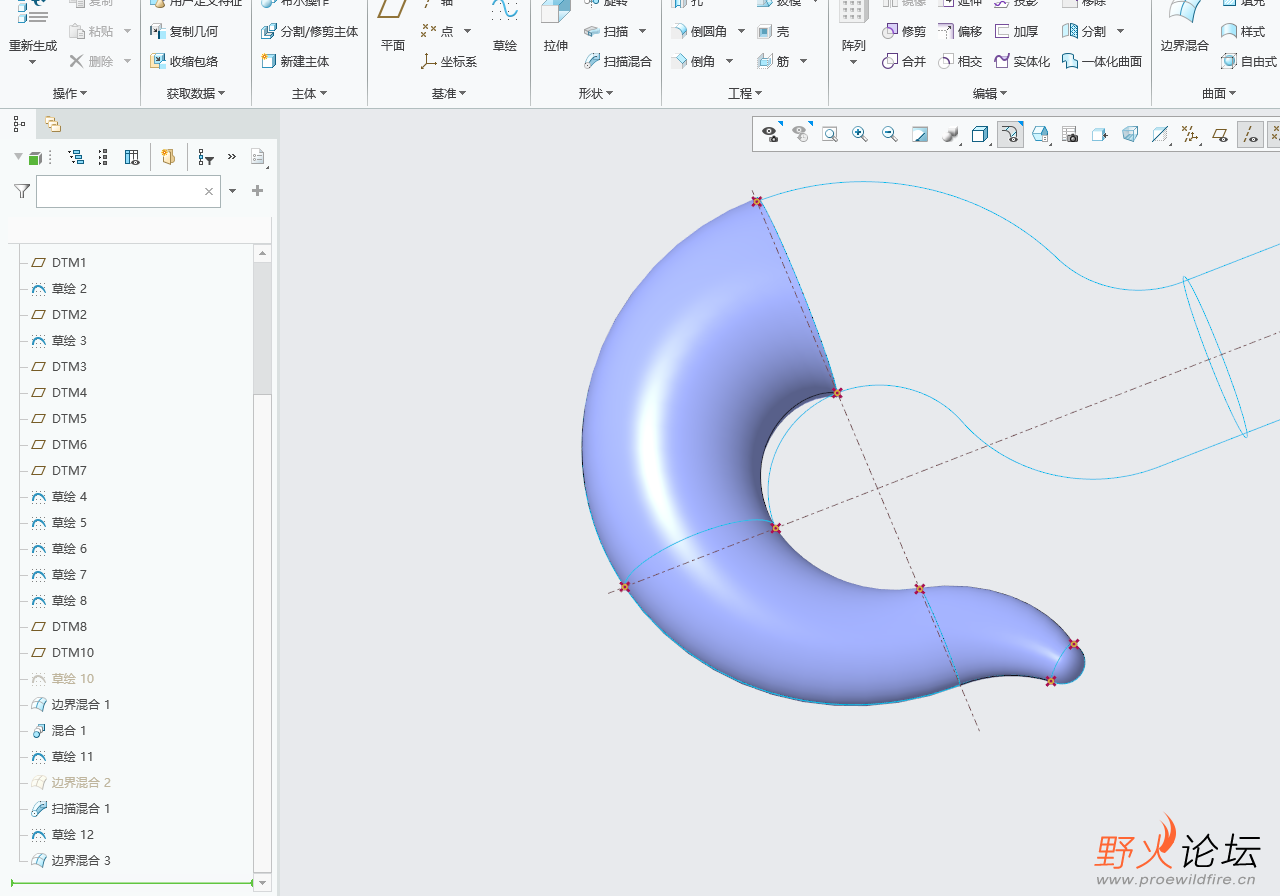Add a search filter with plus button

pyautogui.click(x=257, y=191)
